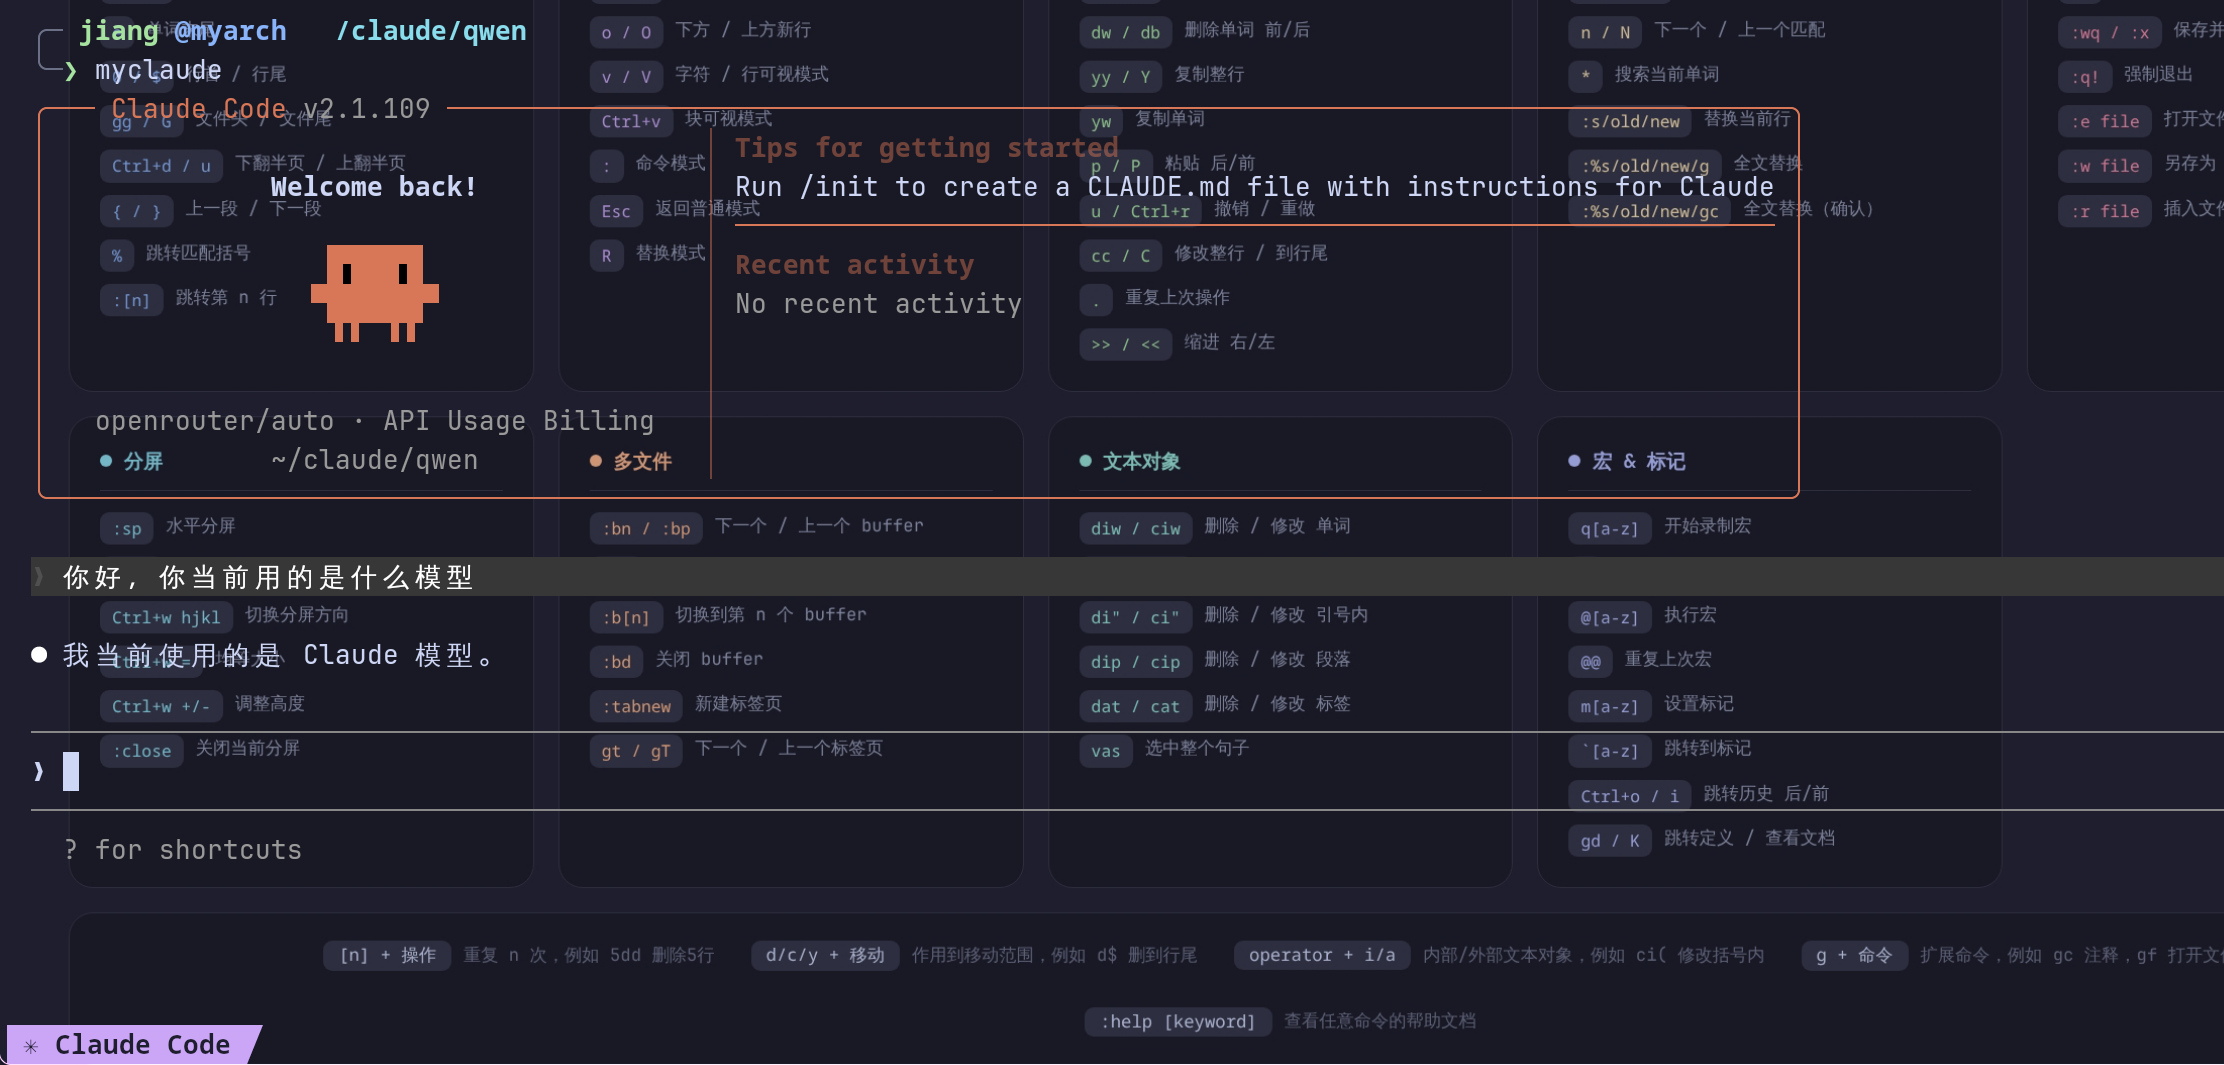Click the "dip / cip" key in cheat sheet
The width and height of the screenshot is (2224, 1065).
[1136, 661]
